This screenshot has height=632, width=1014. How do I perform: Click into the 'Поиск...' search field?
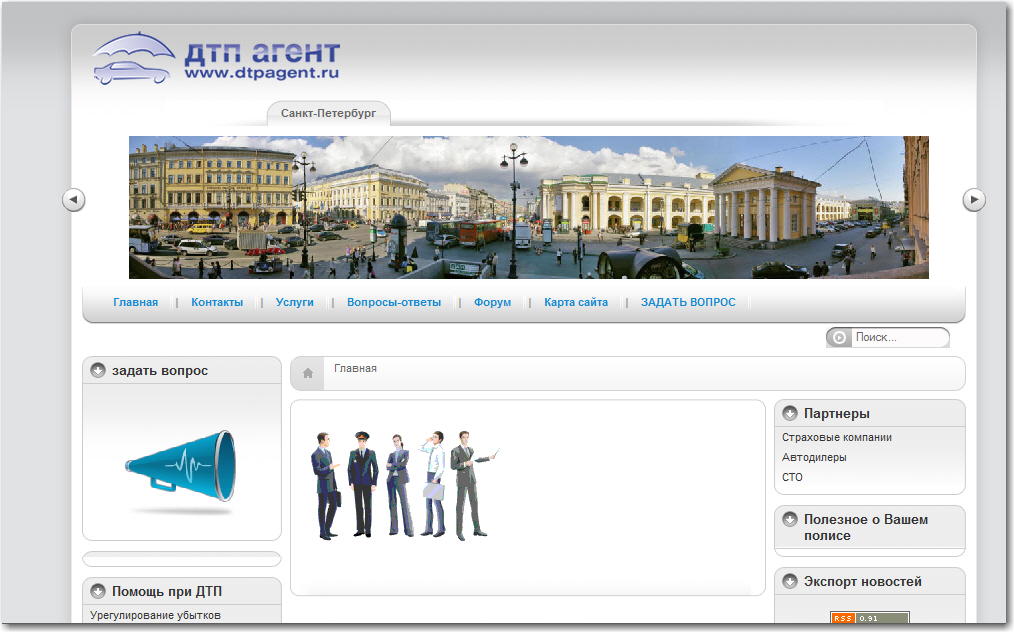[x=898, y=338]
